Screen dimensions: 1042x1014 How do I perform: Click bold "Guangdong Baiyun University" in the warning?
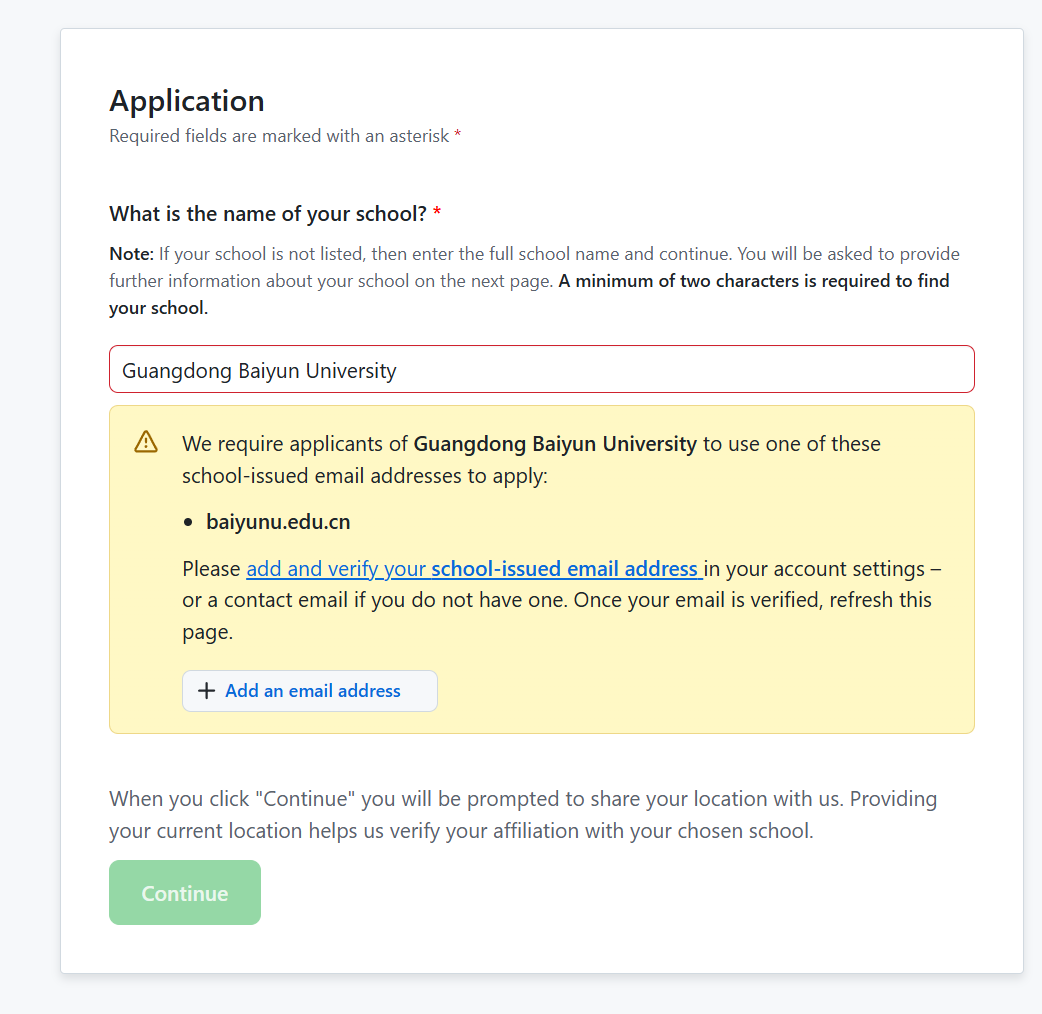click(555, 444)
